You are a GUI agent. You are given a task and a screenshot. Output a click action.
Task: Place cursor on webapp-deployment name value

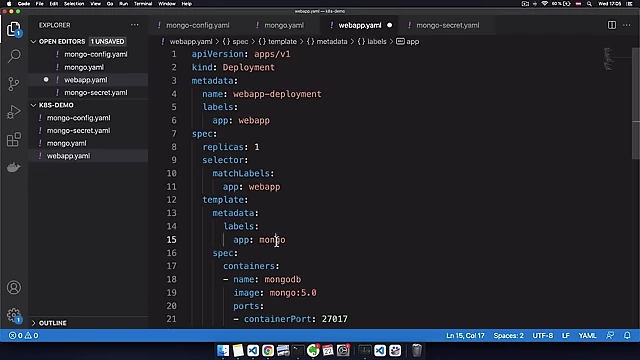[x=277, y=94]
